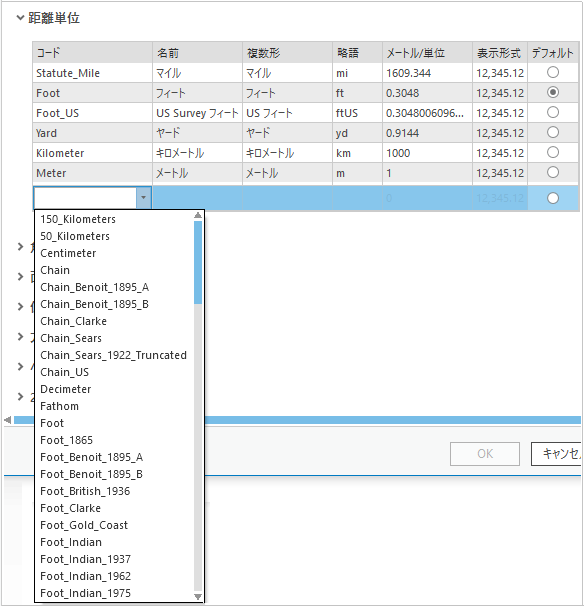The image size is (584, 606).
Task: Select the Foot default radio button
Action: click(553, 92)
